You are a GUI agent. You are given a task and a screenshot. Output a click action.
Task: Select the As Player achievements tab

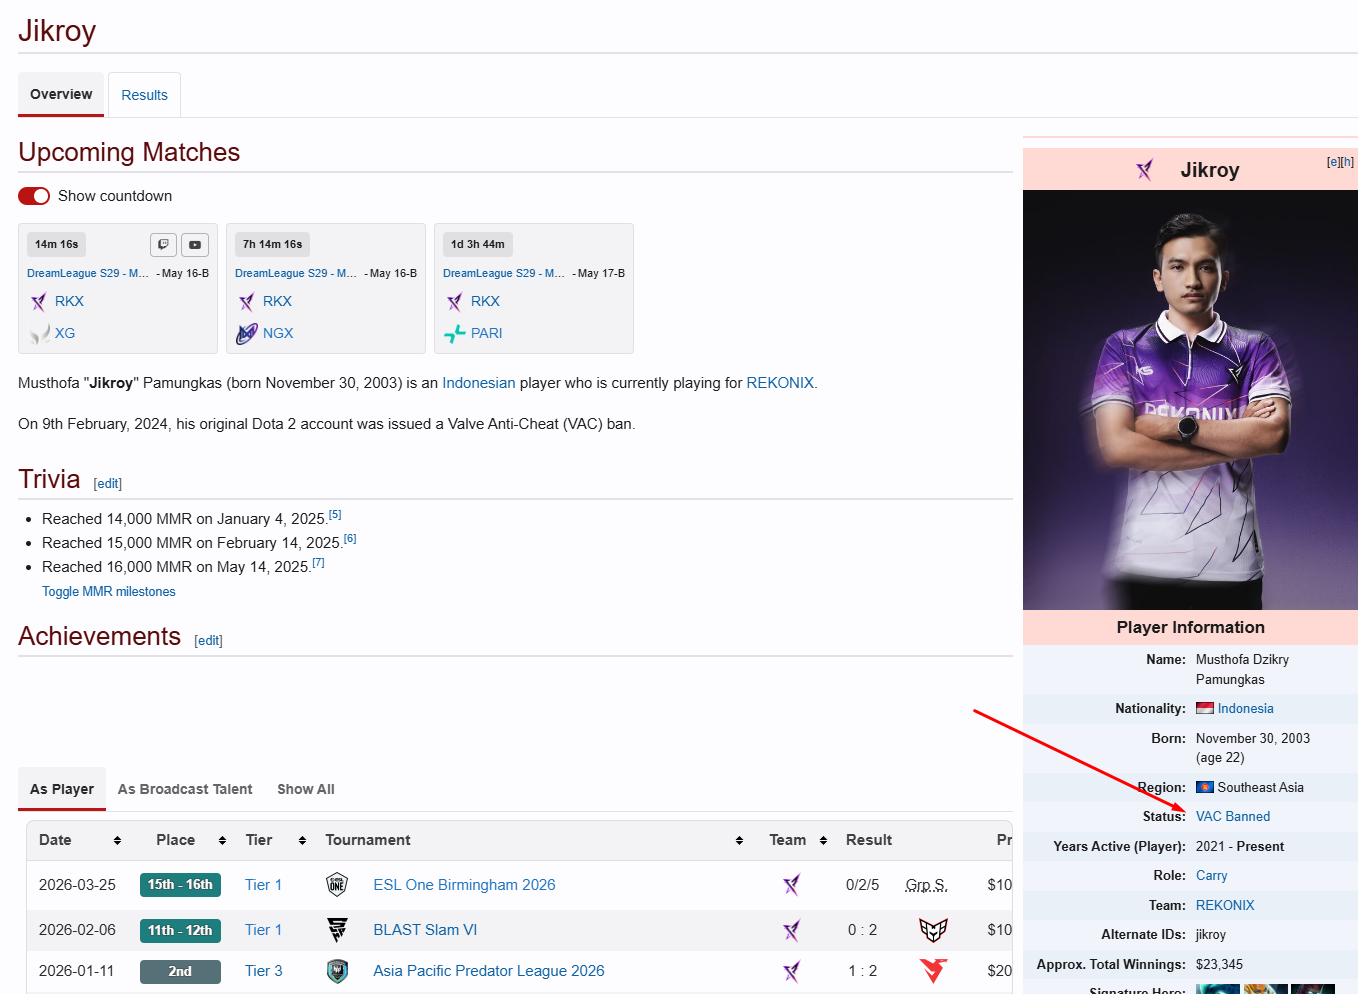62,789
